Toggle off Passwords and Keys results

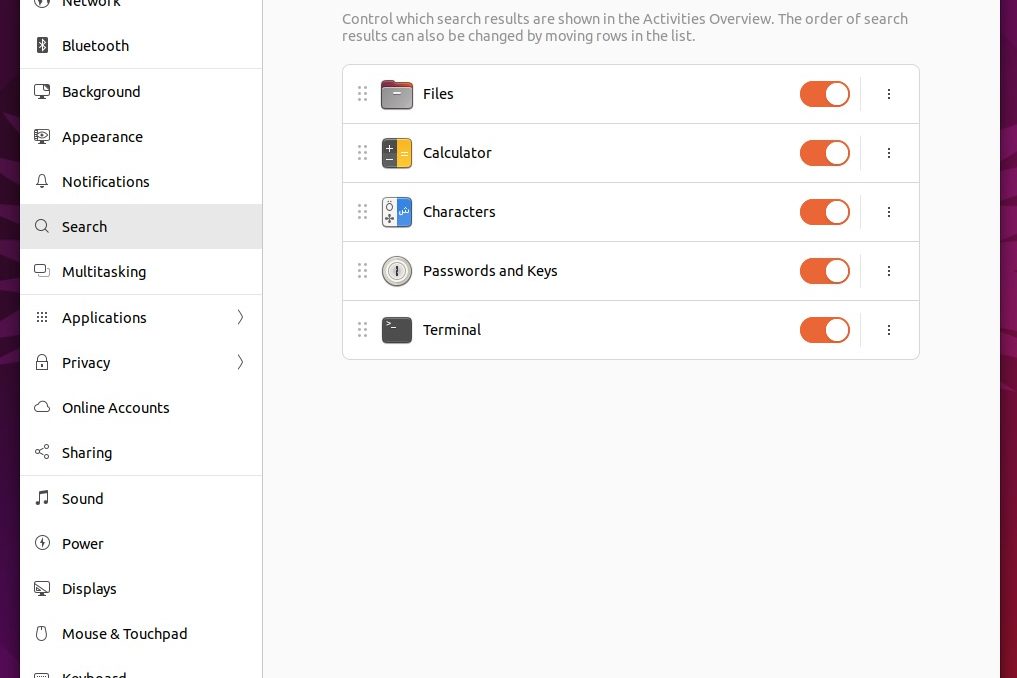coord(824,270)
